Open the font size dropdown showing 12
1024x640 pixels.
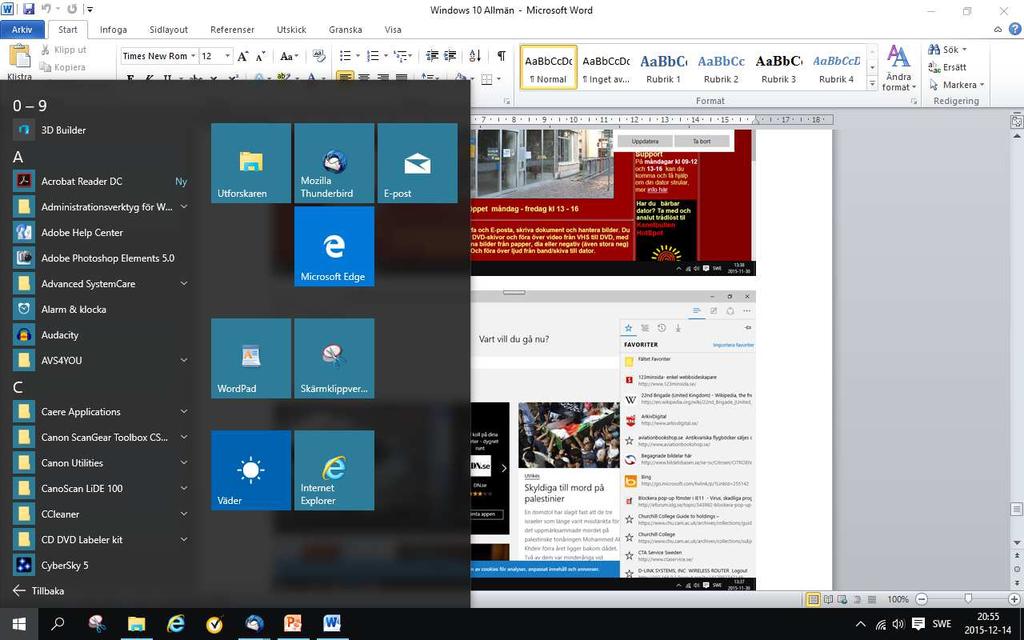227,56
